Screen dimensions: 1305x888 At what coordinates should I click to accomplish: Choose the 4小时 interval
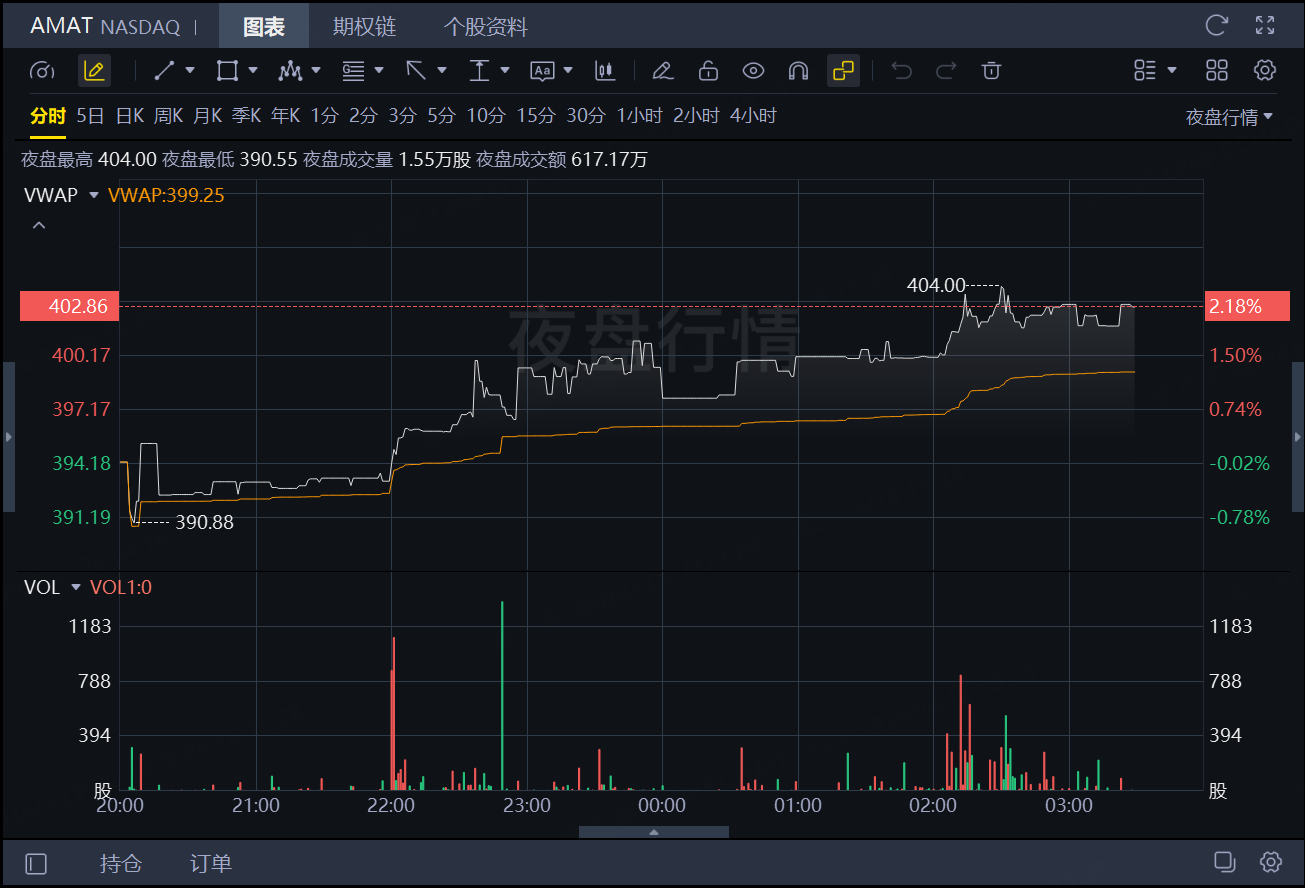[x=753, y=117]
